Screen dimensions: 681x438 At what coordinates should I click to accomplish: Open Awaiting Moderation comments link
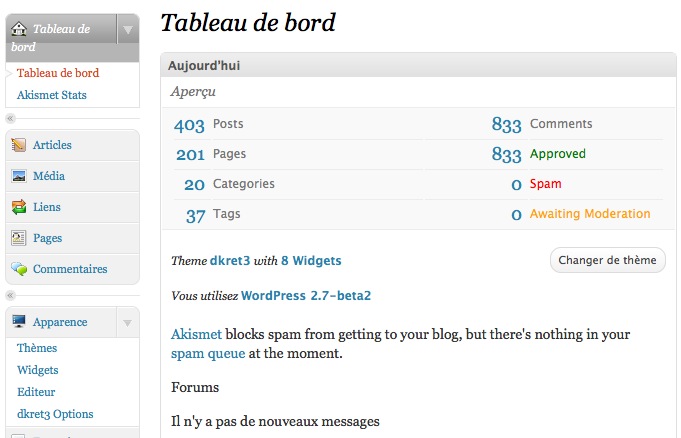[x=590, y=214]
